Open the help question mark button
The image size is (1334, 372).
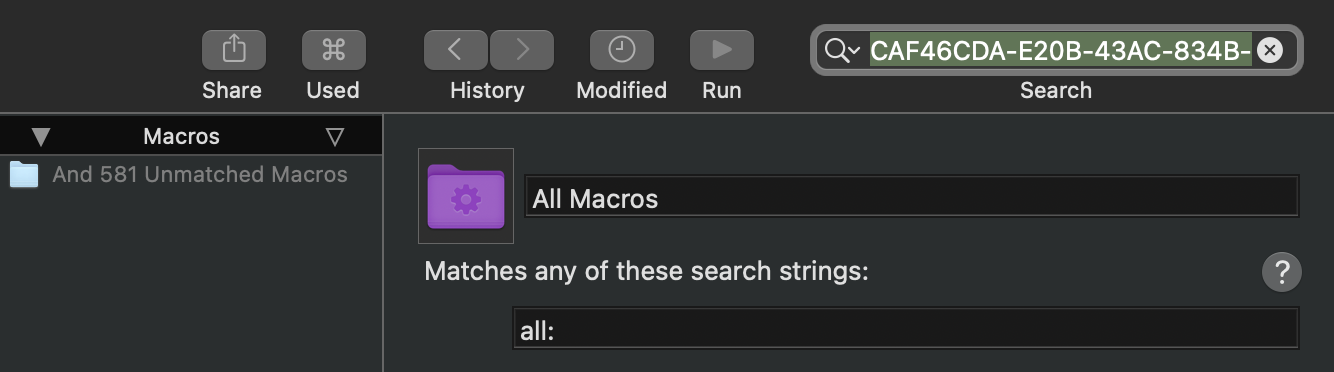[x=1281, y=272]
